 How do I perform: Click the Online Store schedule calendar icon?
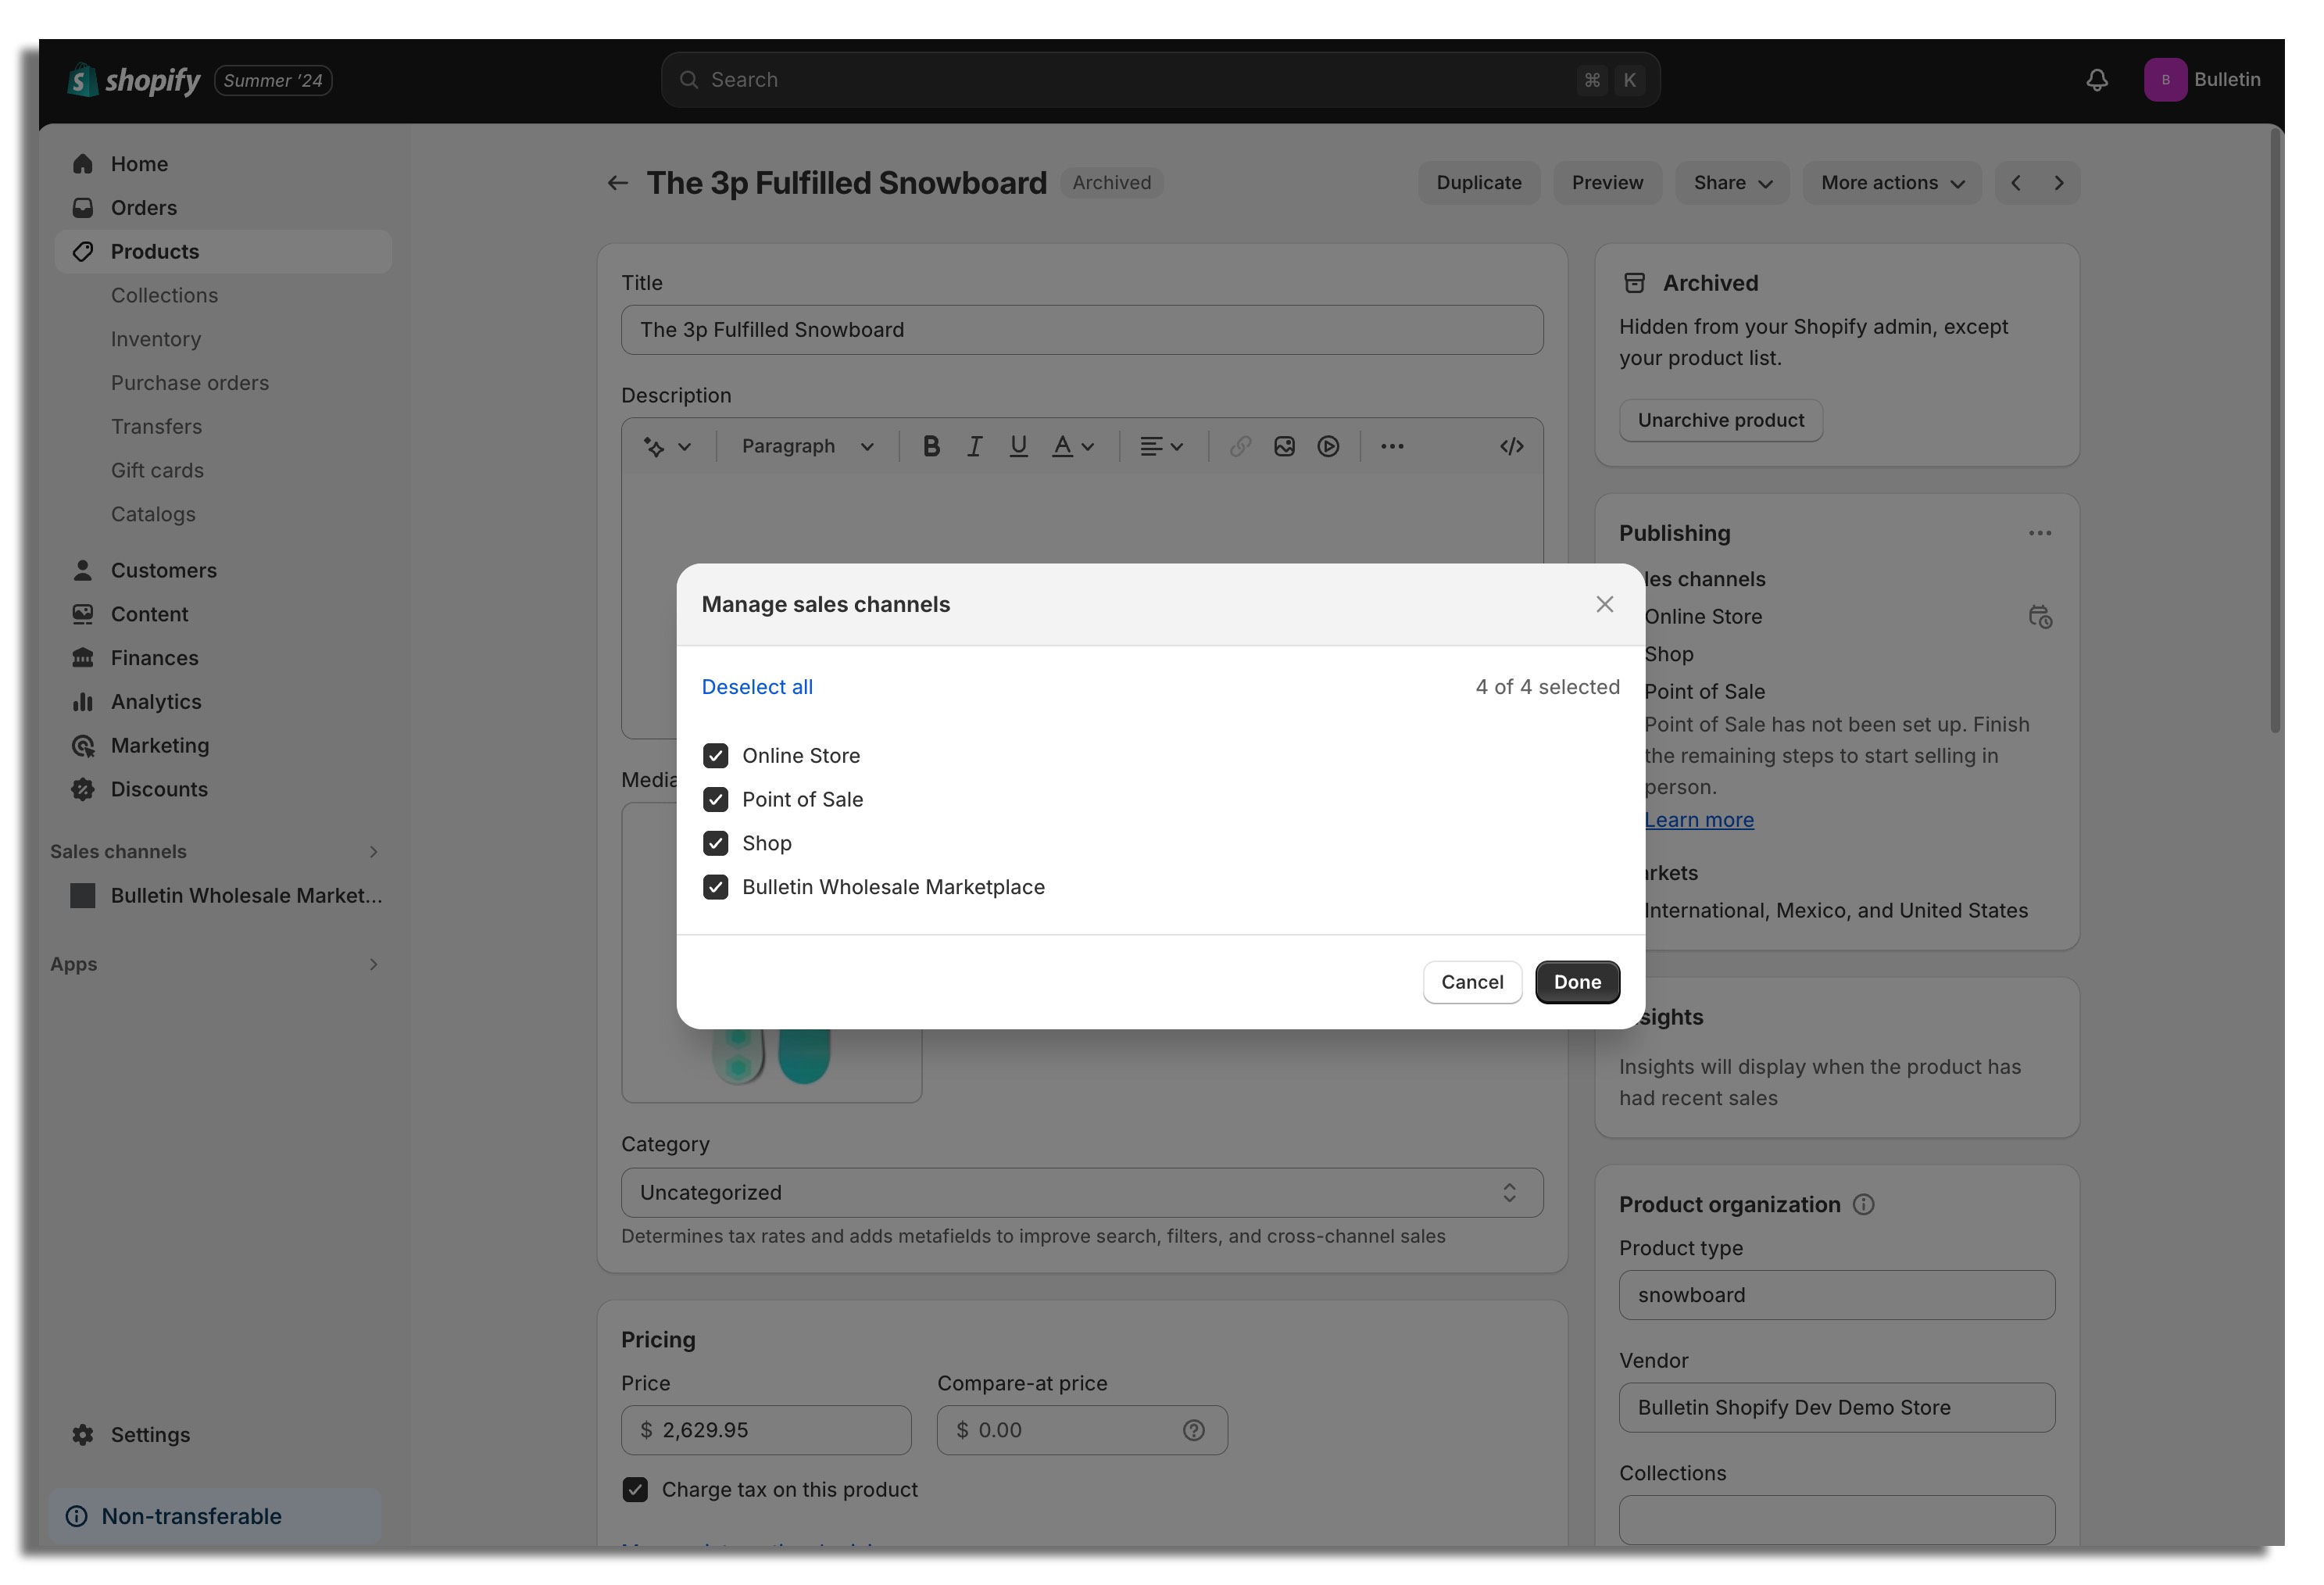coord(2039,617)
